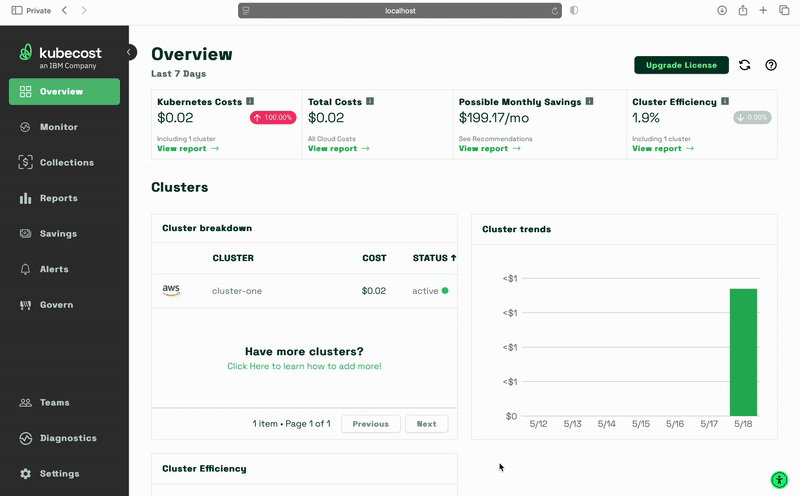Click the $199.17/mo savings value
Screen dimensions: 800x496
click(493, 118)
